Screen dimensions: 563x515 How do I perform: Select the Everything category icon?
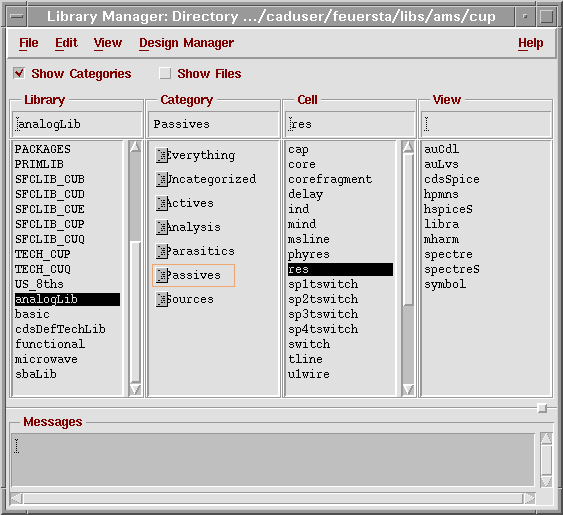pos(162,156)
